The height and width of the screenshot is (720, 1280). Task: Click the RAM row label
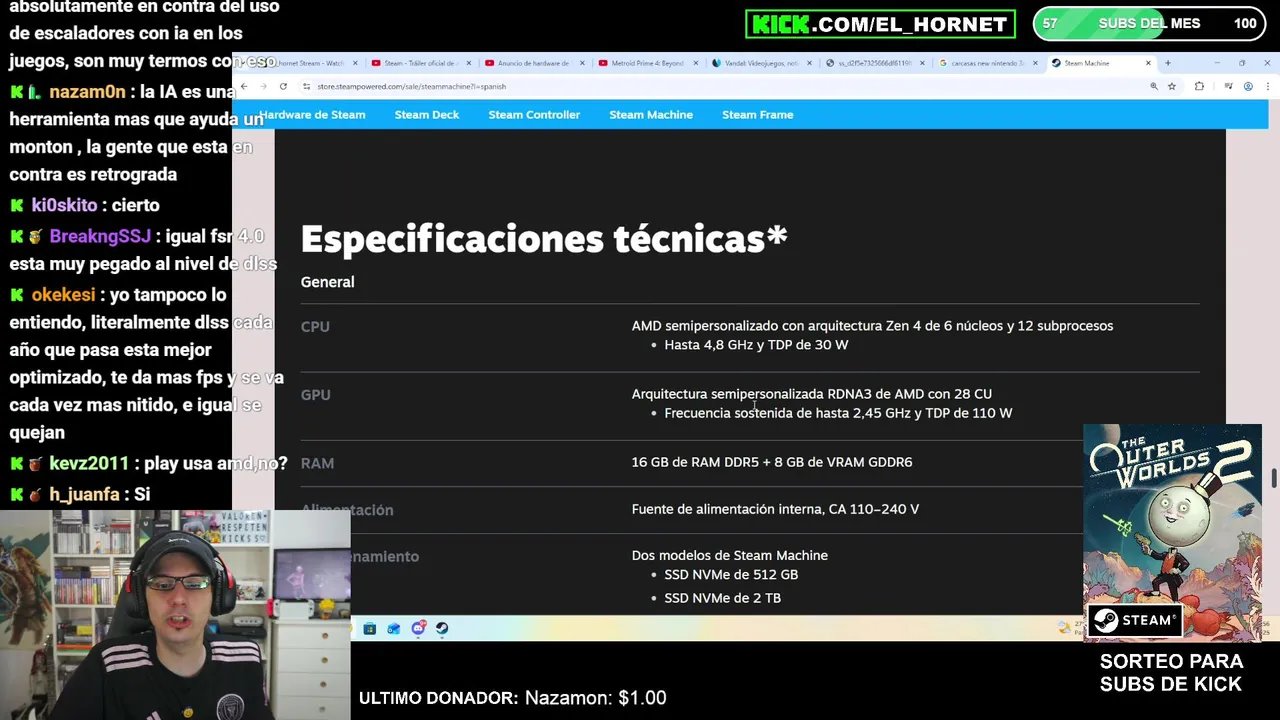(x=317, y=463)
